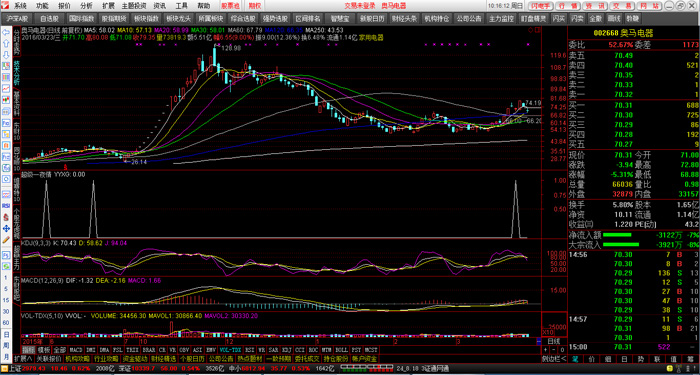Click the blue four-way move arrows icon
This screenshot has width=700, height=375.
[6, 228]
